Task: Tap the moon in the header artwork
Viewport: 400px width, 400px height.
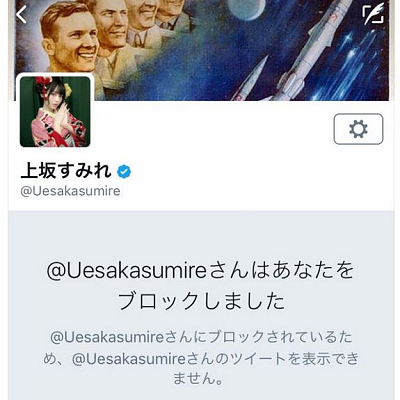Action: tap(248, 8)
